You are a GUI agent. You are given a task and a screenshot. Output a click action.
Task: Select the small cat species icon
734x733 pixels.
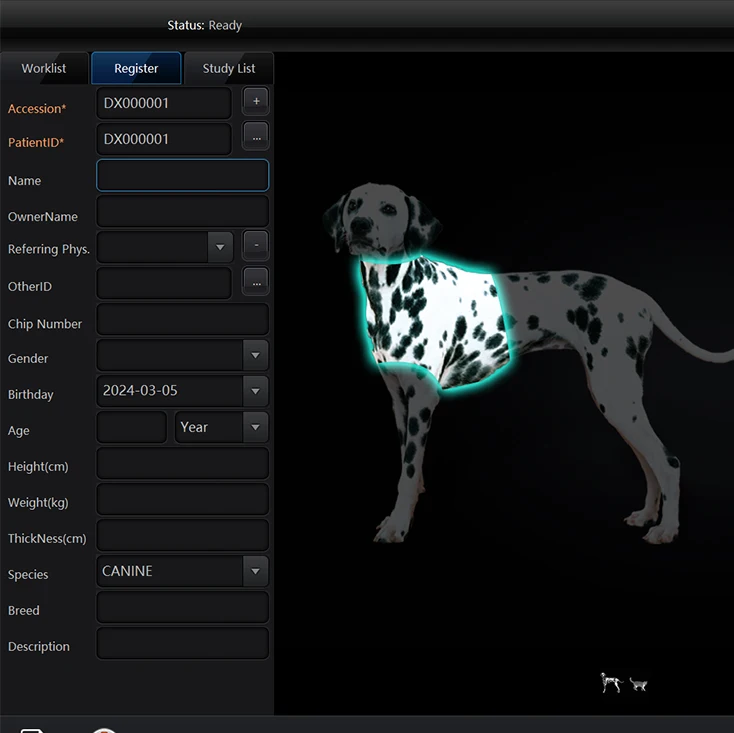tap(638, 685)
